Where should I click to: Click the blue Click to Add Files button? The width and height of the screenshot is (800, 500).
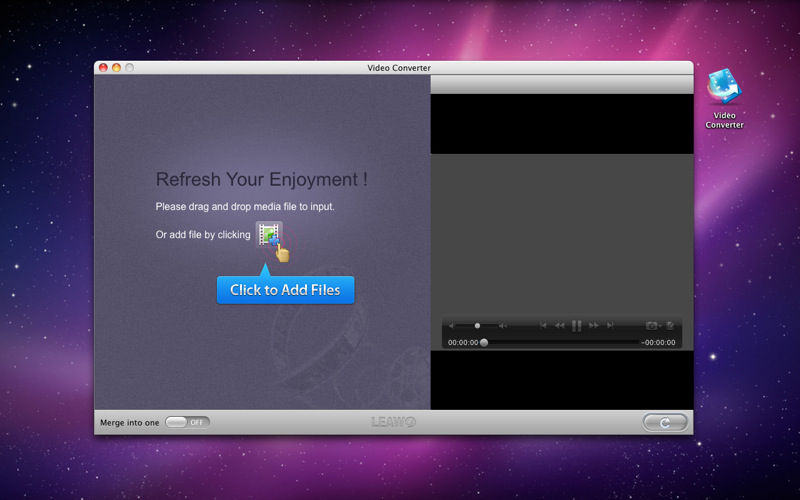[285, 290]
